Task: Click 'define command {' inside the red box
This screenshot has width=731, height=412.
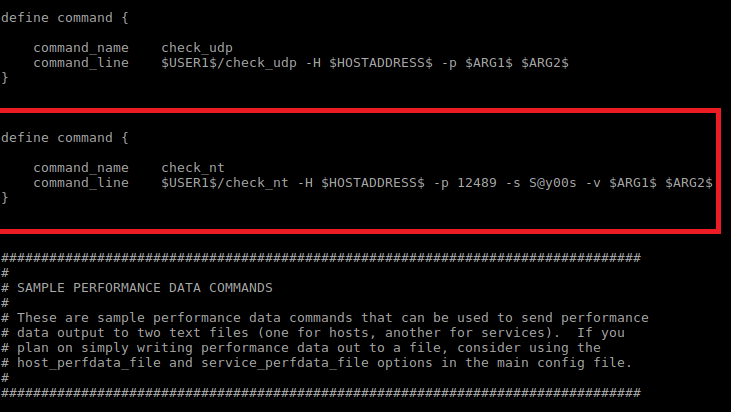Action: click(64, 137)
